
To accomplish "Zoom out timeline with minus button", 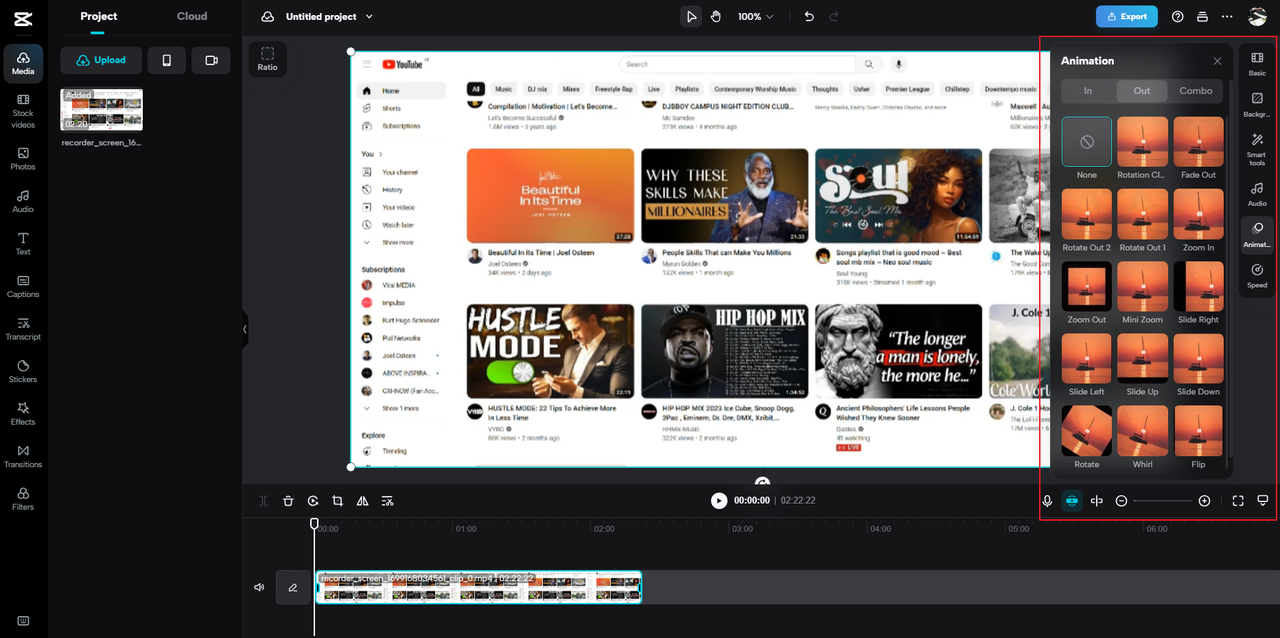I will (1122, 501).
